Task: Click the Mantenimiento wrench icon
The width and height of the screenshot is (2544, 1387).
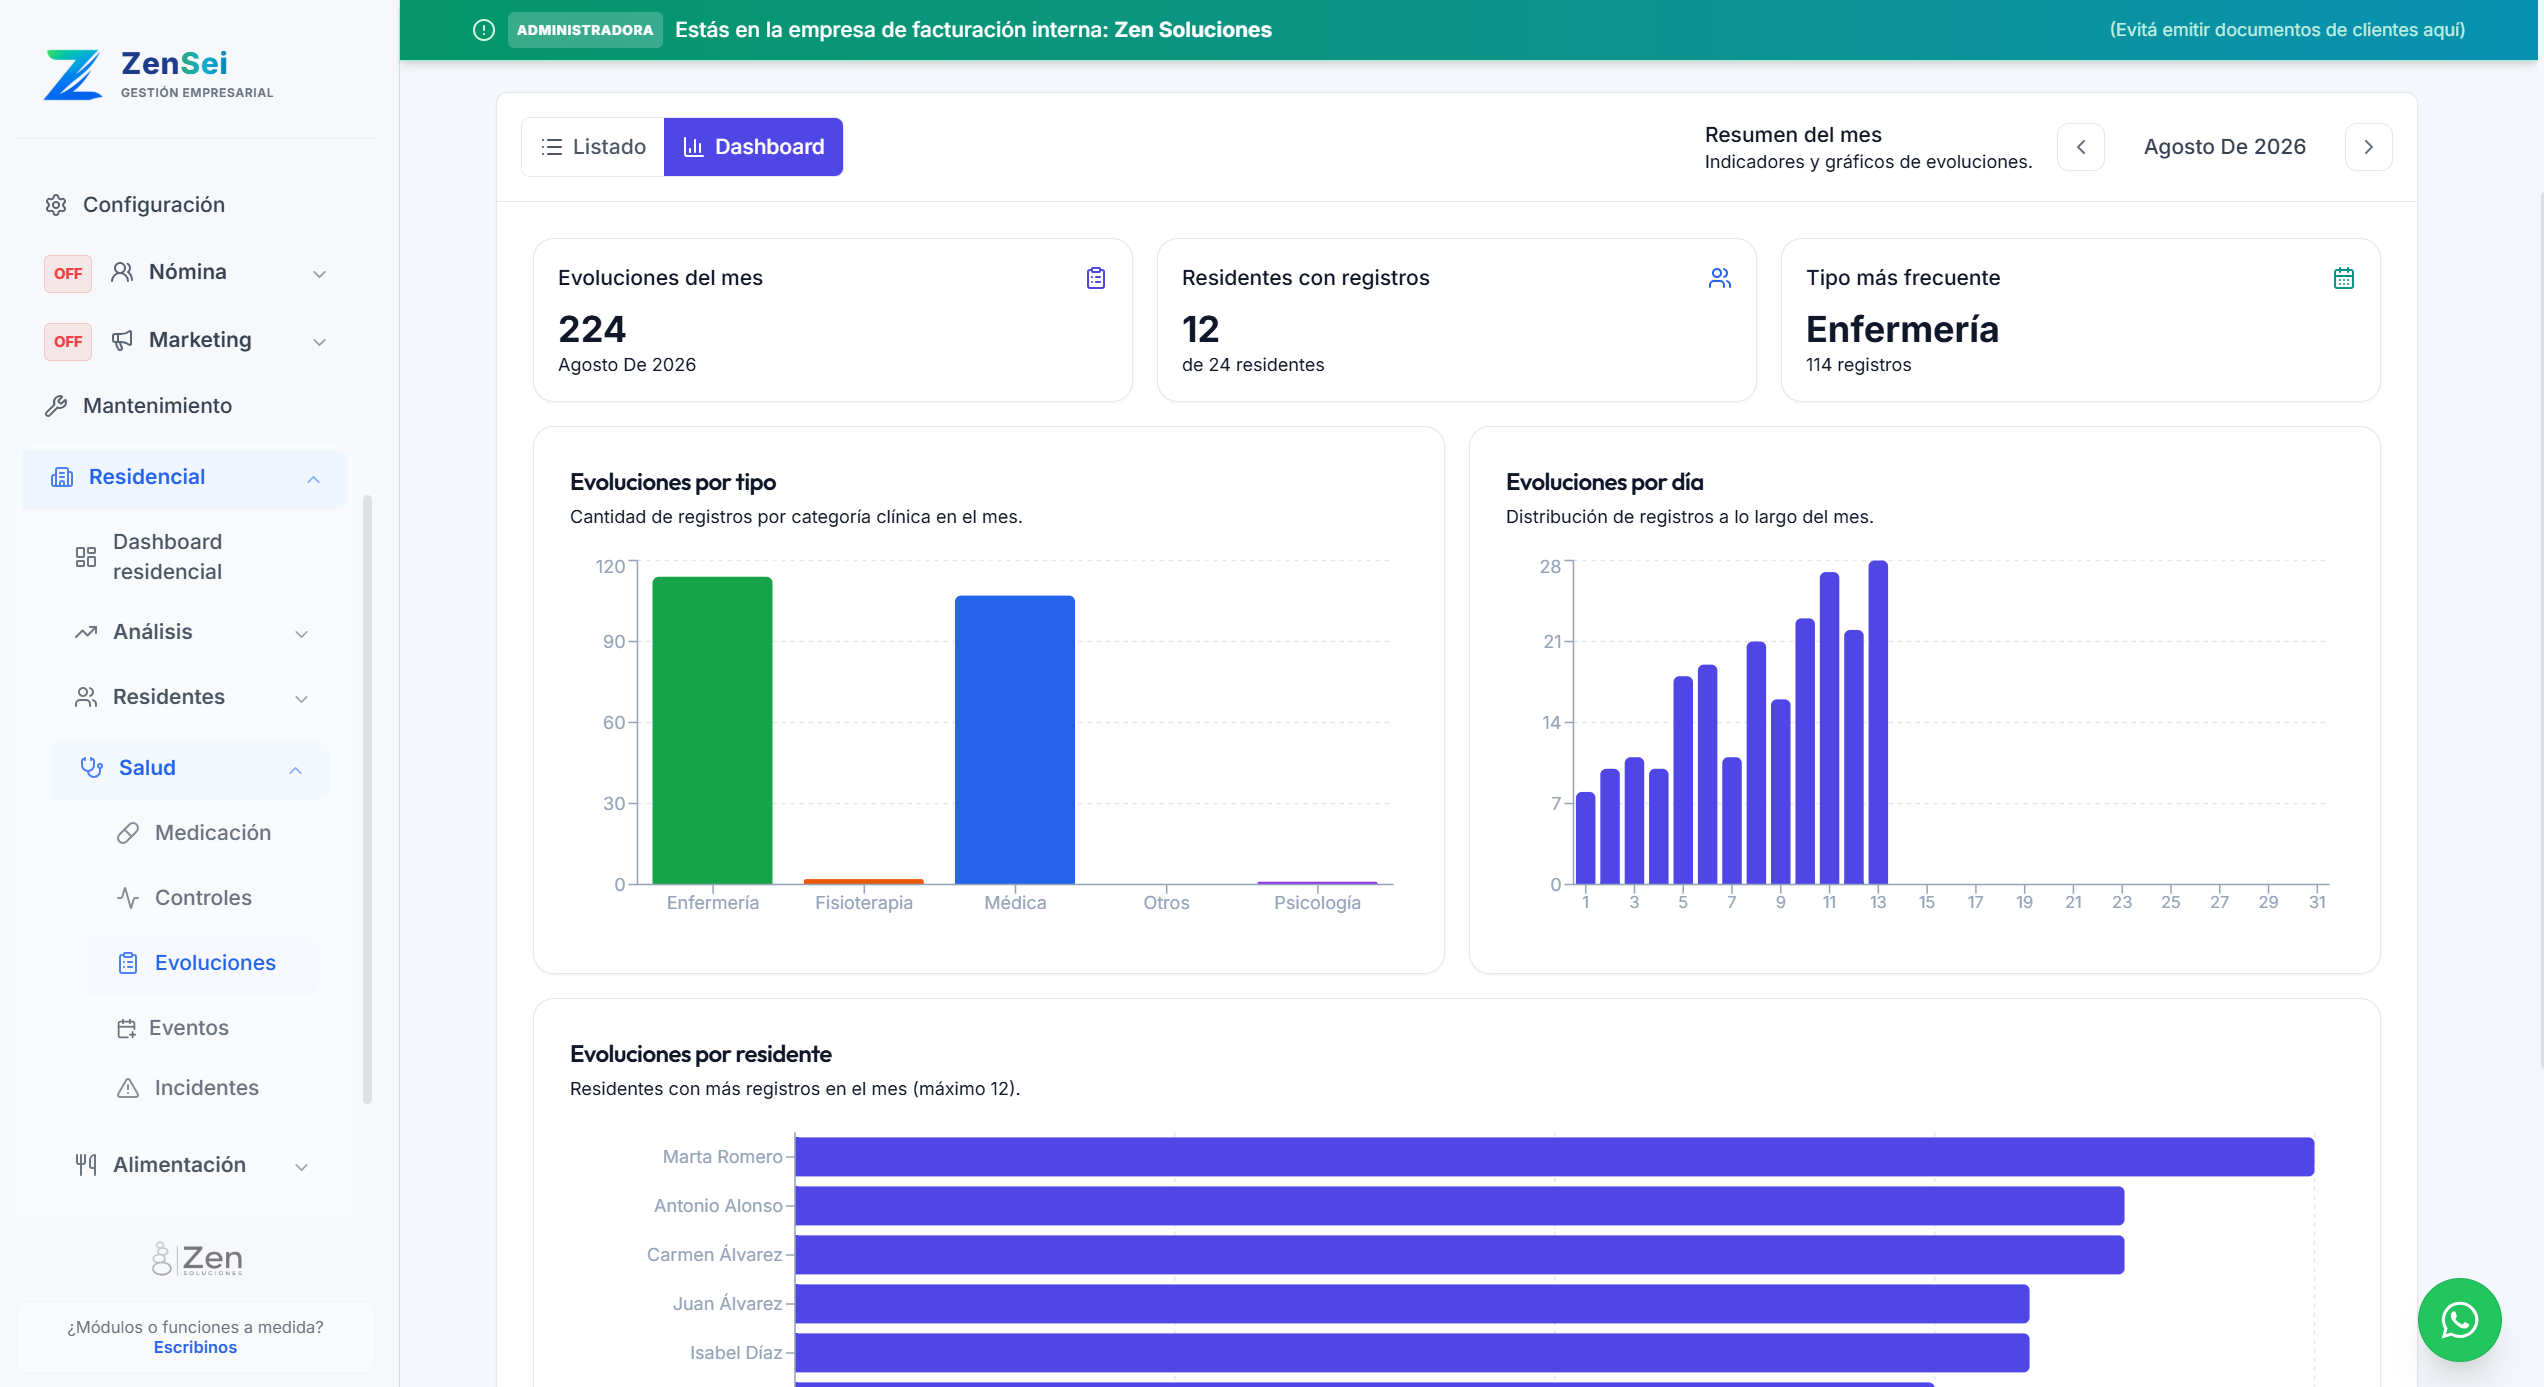Action: click(x=56, y=406)
